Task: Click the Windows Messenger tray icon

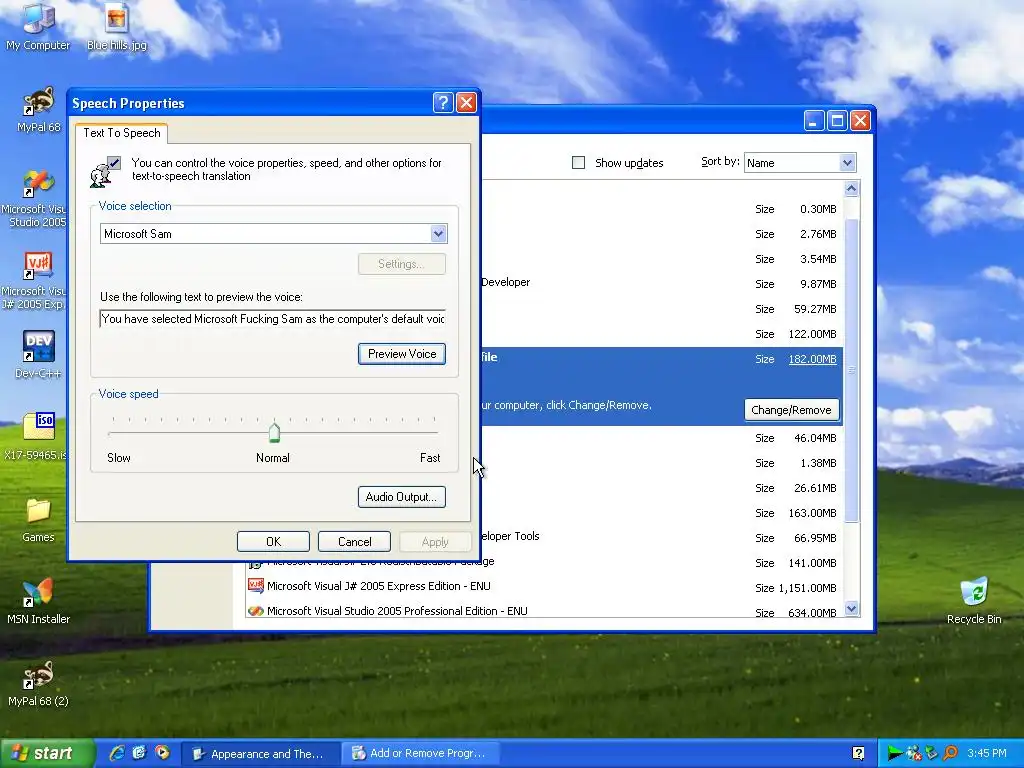Action: (913, 754)
